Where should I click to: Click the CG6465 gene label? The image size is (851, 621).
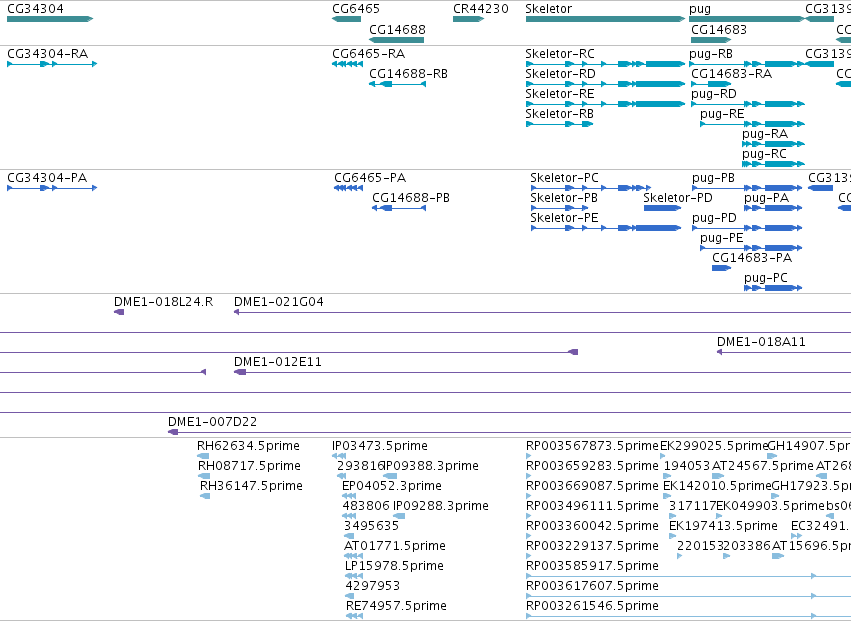coord(356,9)
